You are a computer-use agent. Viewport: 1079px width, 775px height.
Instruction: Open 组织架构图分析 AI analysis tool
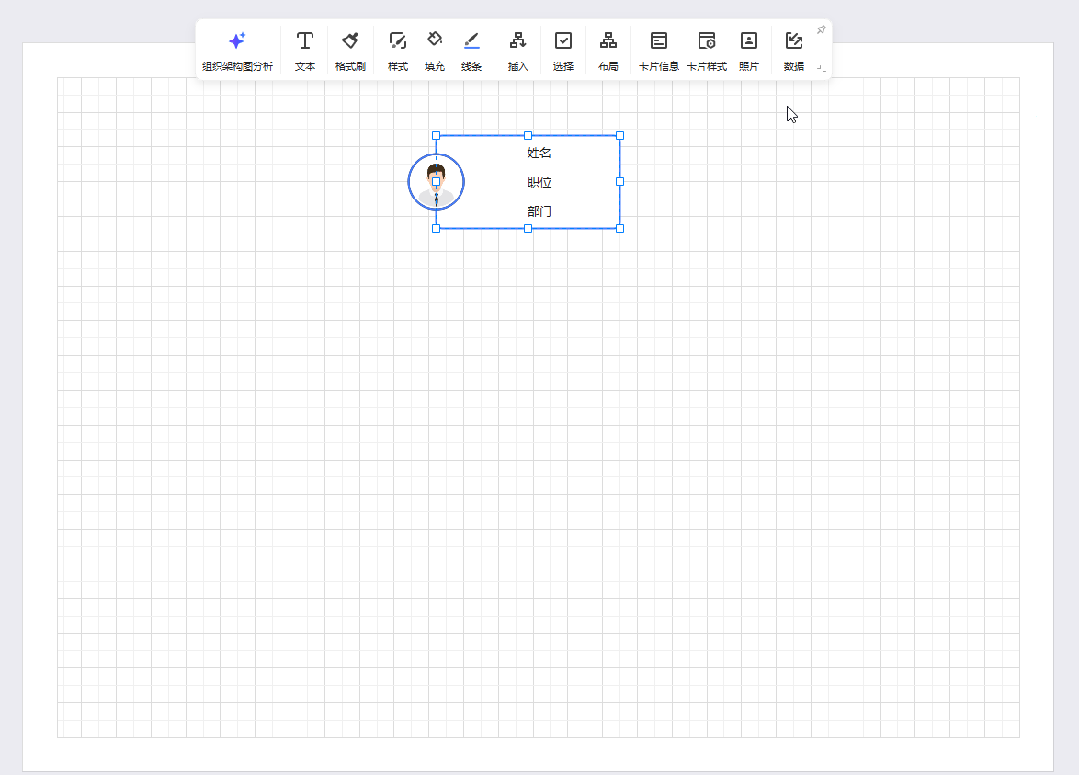pyautogui.click(x=237, y=51)
